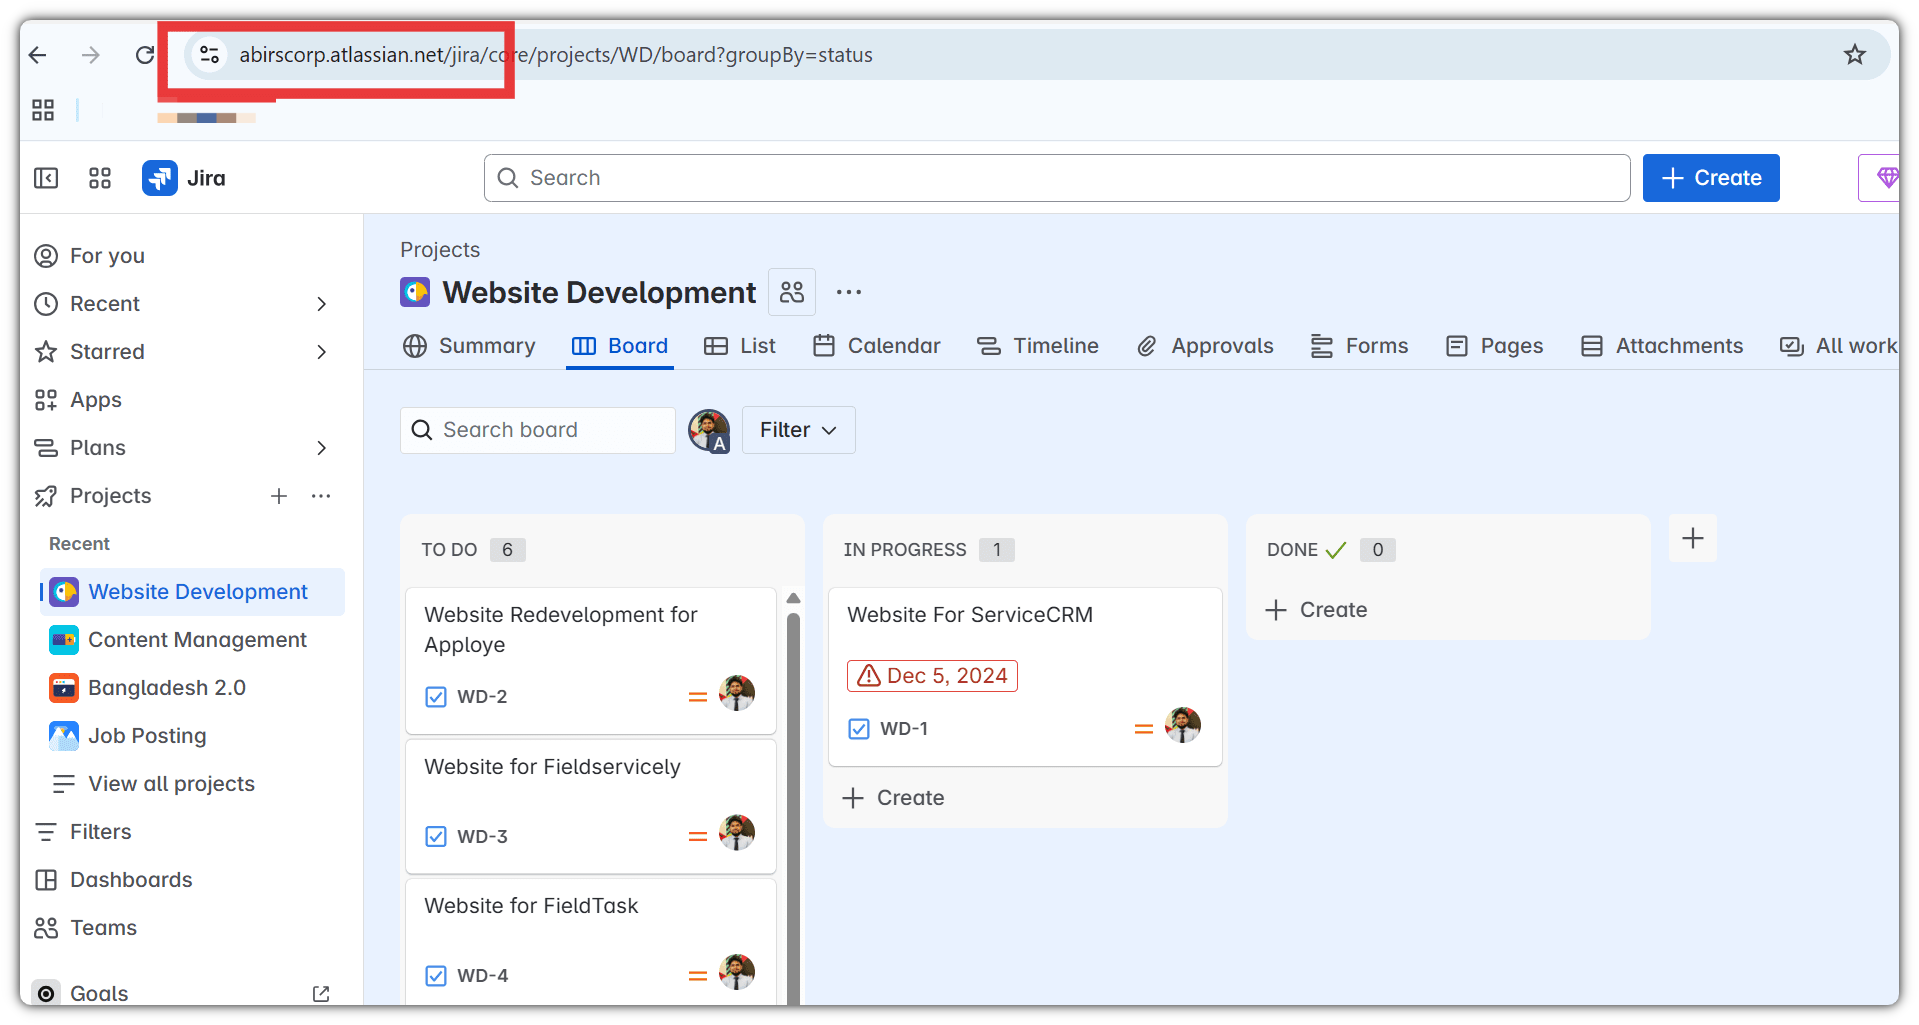
Task: Click the task type checkbox icon on WD-4
Action: coord(436,976)
